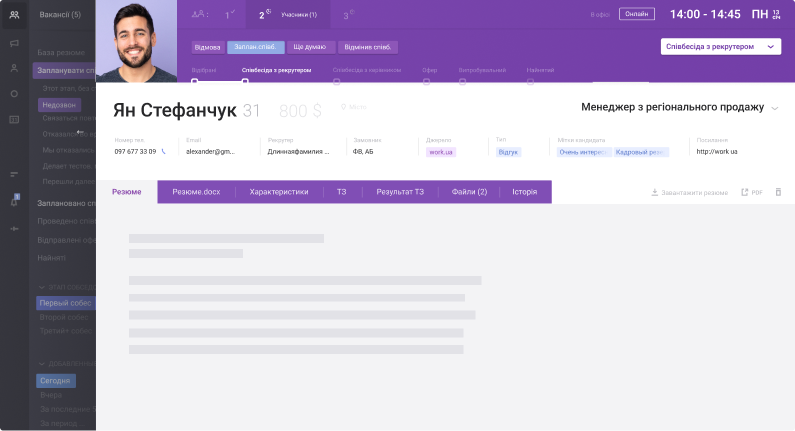This screenshot has height=431, width=795.
Task: Open the Файли (2) tab
Action: point(469,192)
